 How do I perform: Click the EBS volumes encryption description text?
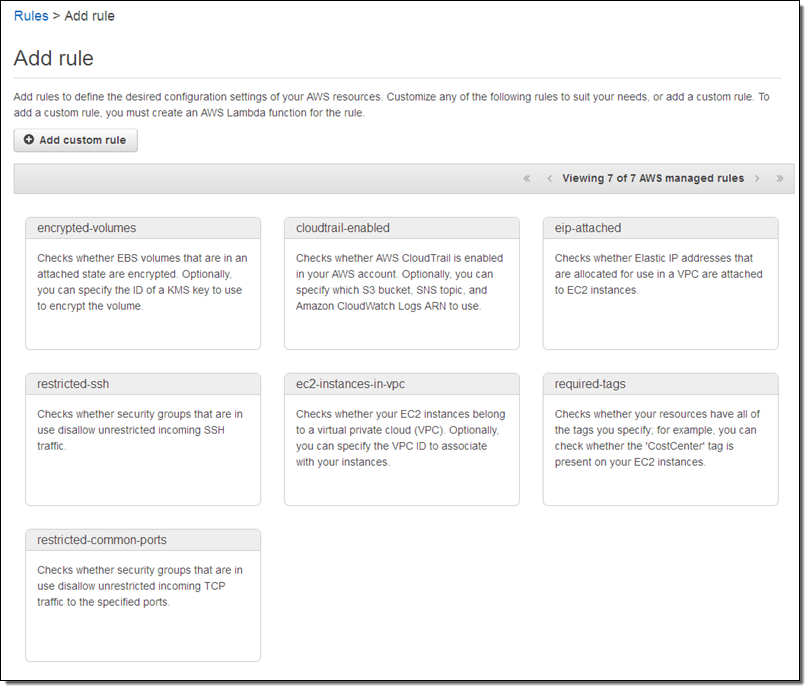(142, 282)
